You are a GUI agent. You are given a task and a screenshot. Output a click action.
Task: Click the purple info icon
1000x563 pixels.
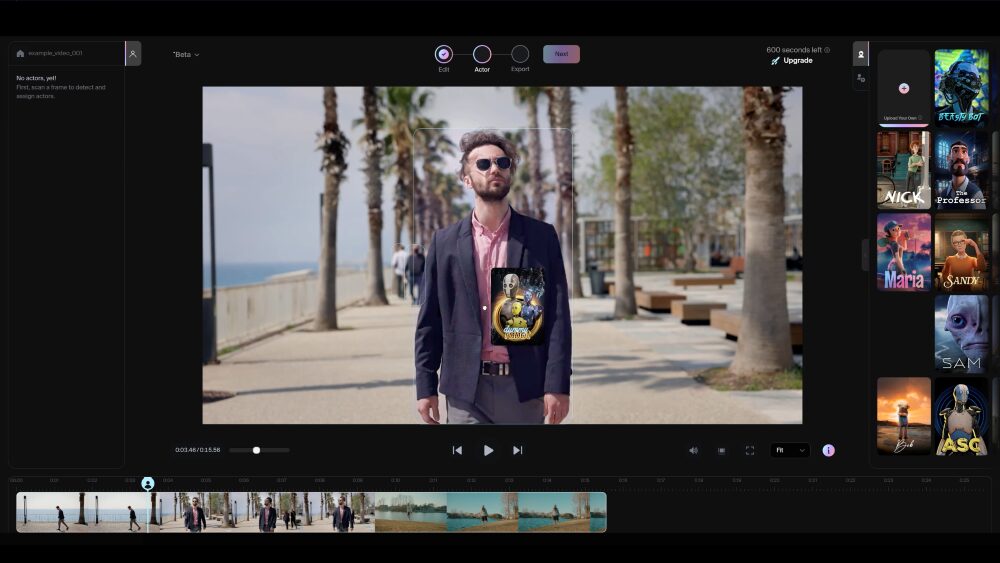coord(828,450)
